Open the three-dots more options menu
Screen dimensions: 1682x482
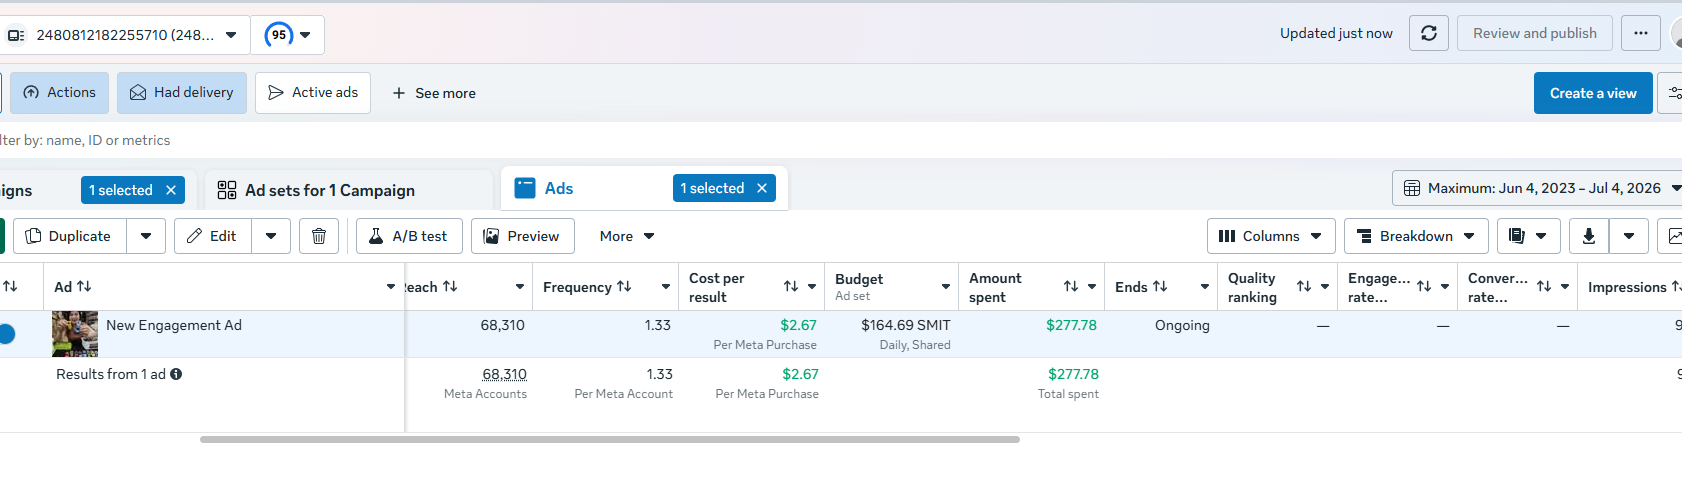pyautogui.click(x=1641, y=33)
